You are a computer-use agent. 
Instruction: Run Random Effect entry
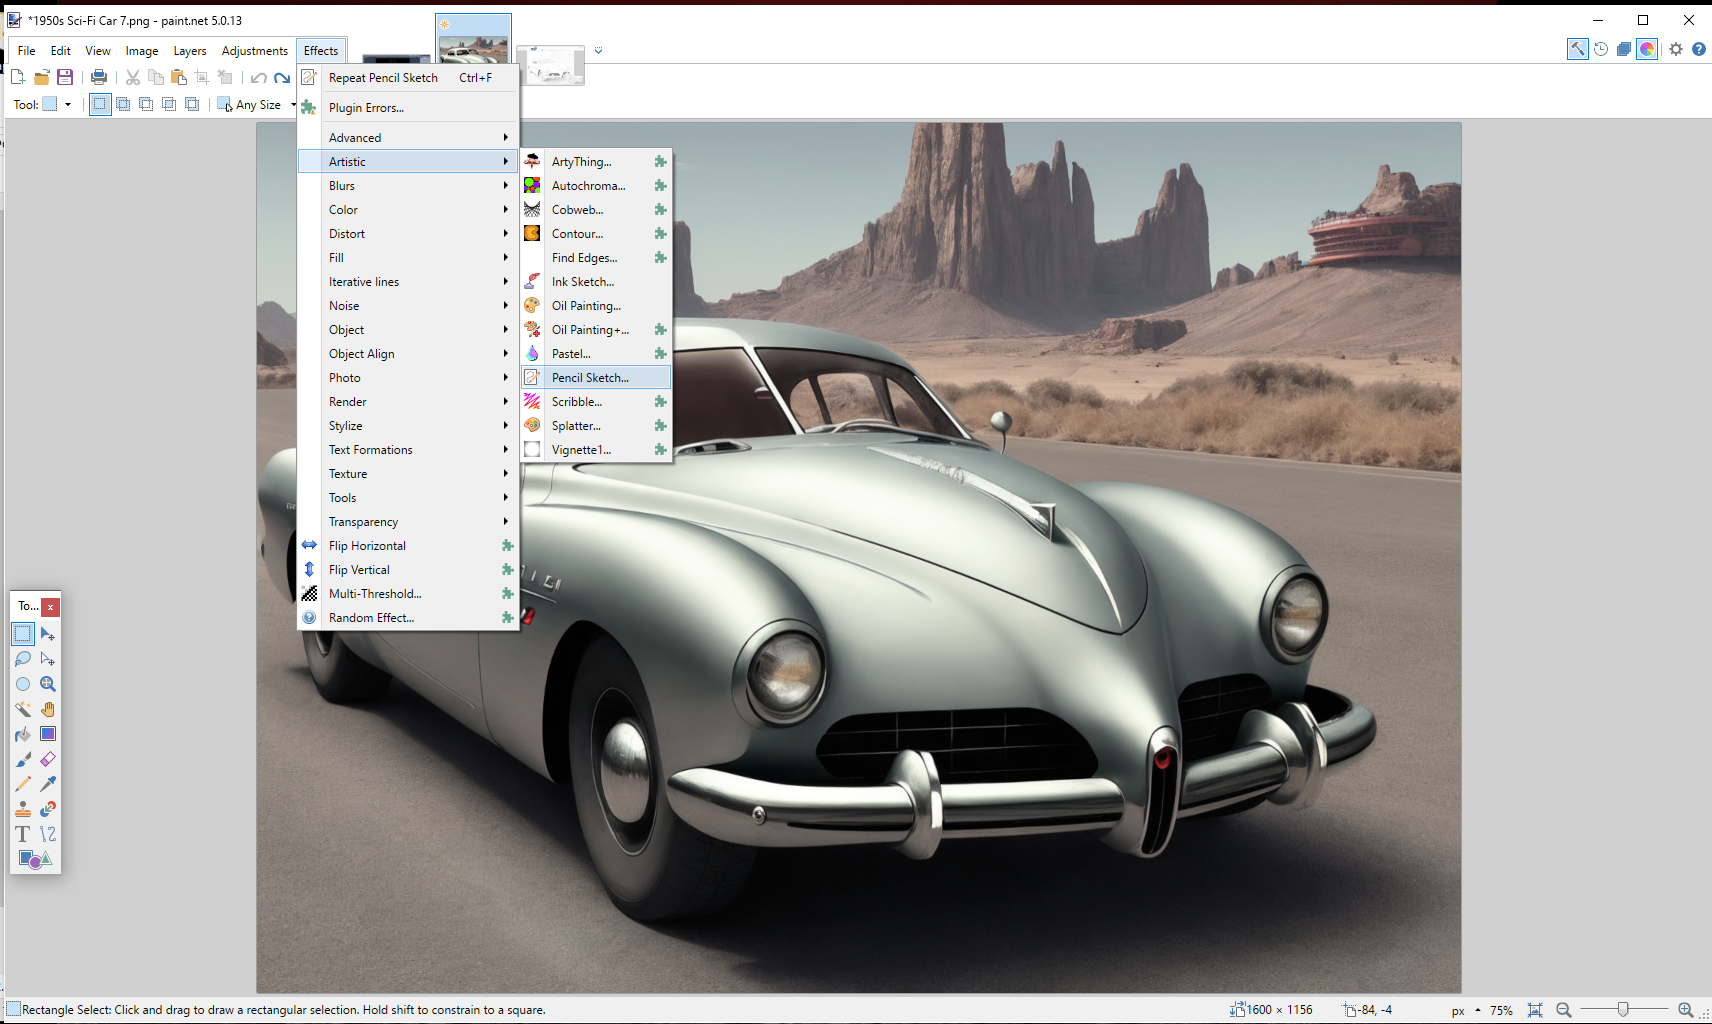point(408,618)
